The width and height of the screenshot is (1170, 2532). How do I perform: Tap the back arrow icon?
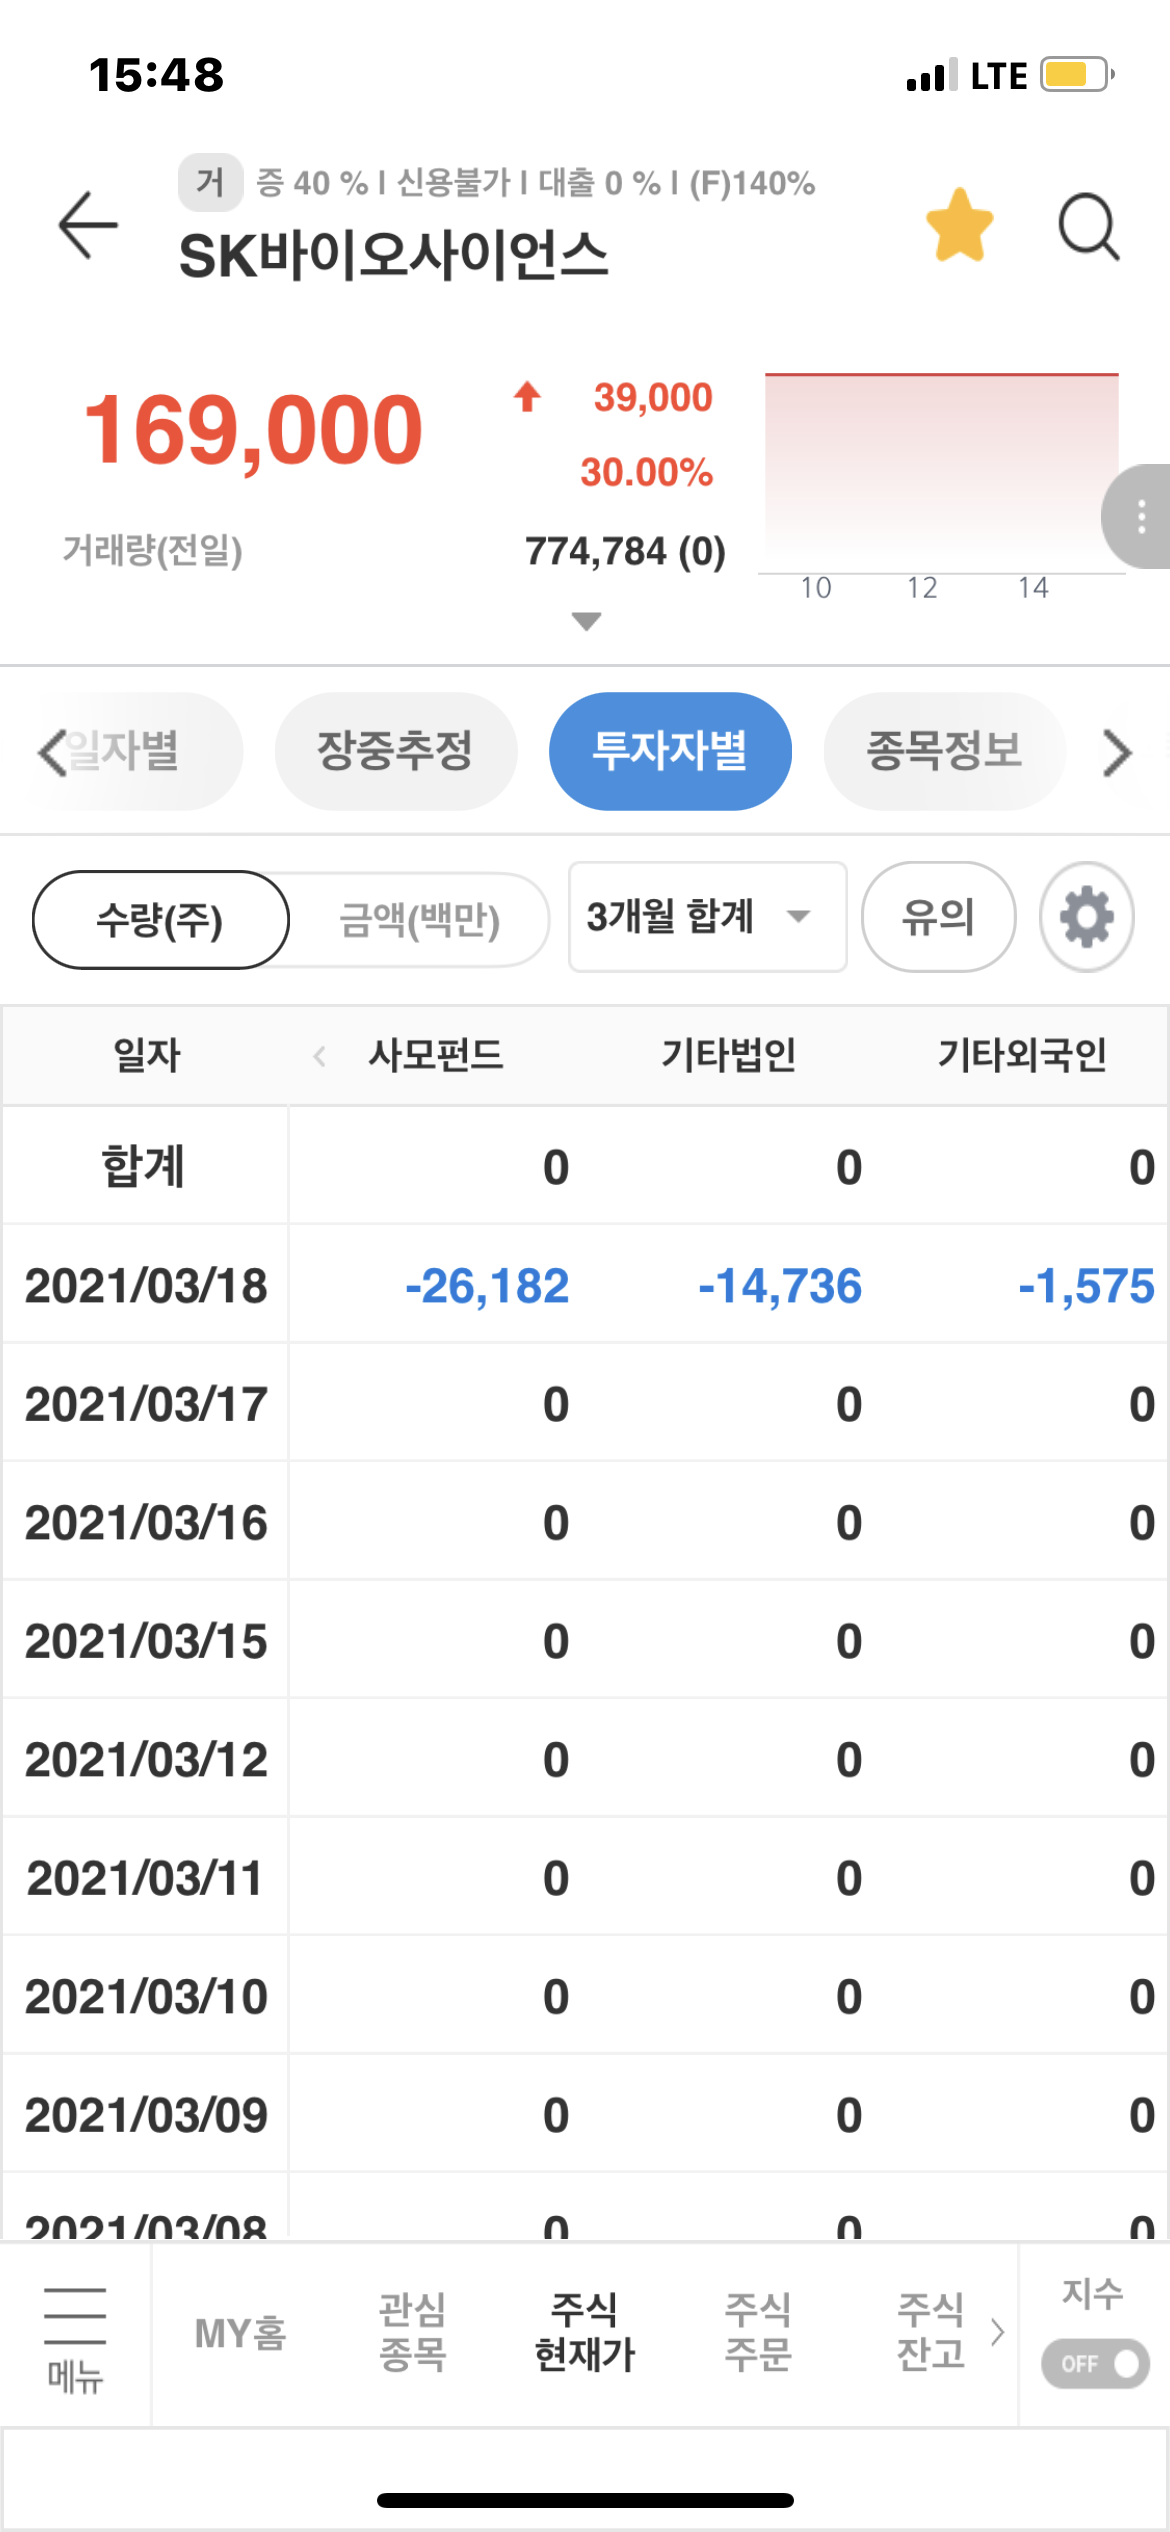pyautogui.click(x=88, y=225)
